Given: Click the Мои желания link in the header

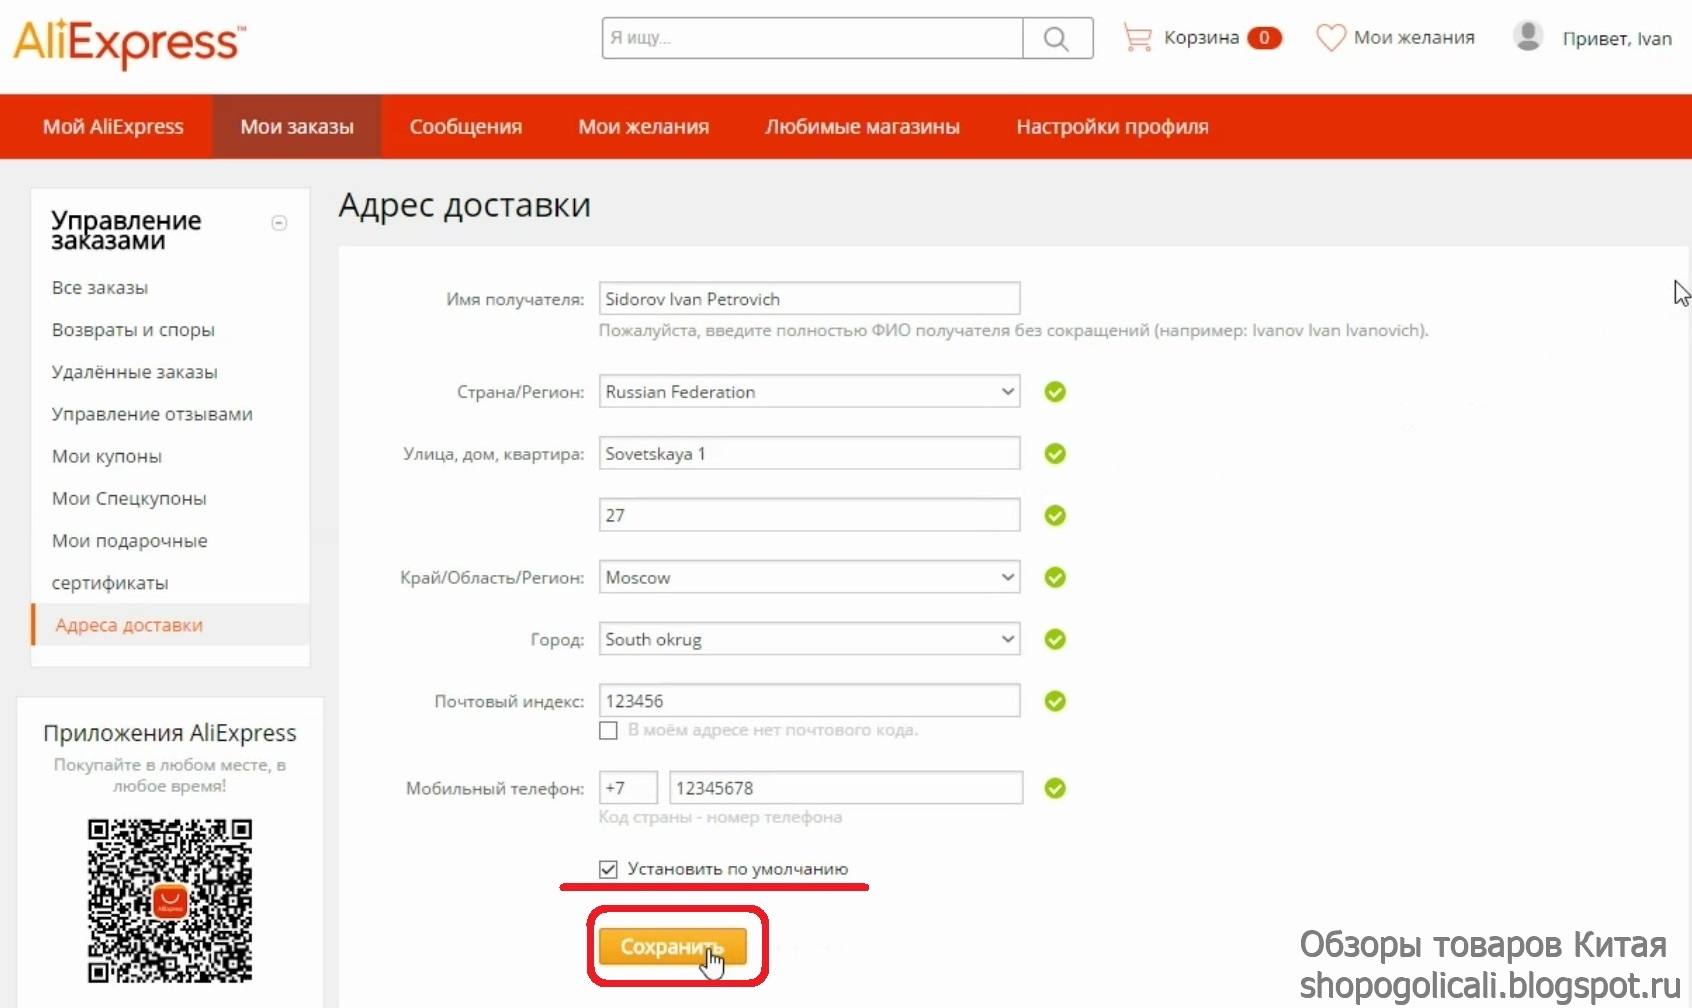Looking at the screenshot, I should (x=1414, y=38).
